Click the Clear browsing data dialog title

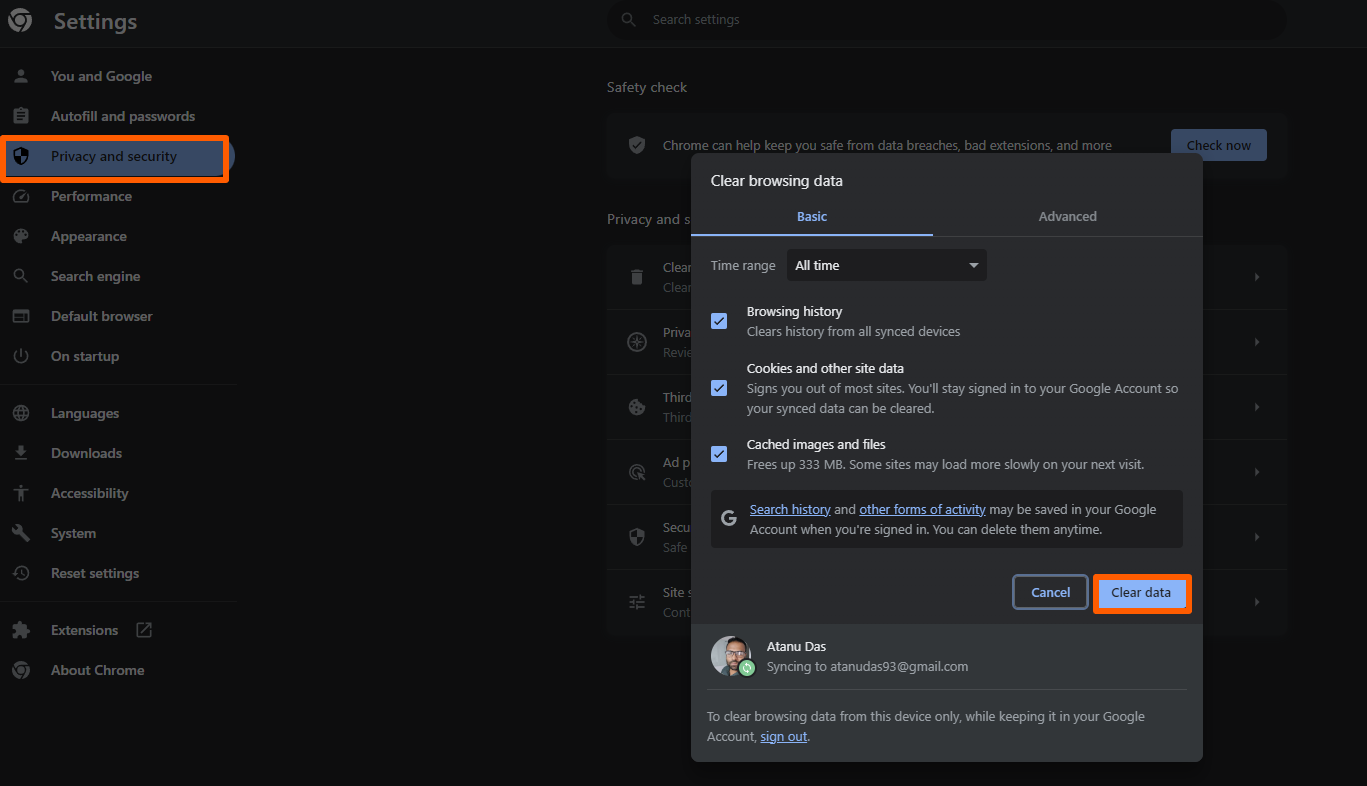pos(777,181)
